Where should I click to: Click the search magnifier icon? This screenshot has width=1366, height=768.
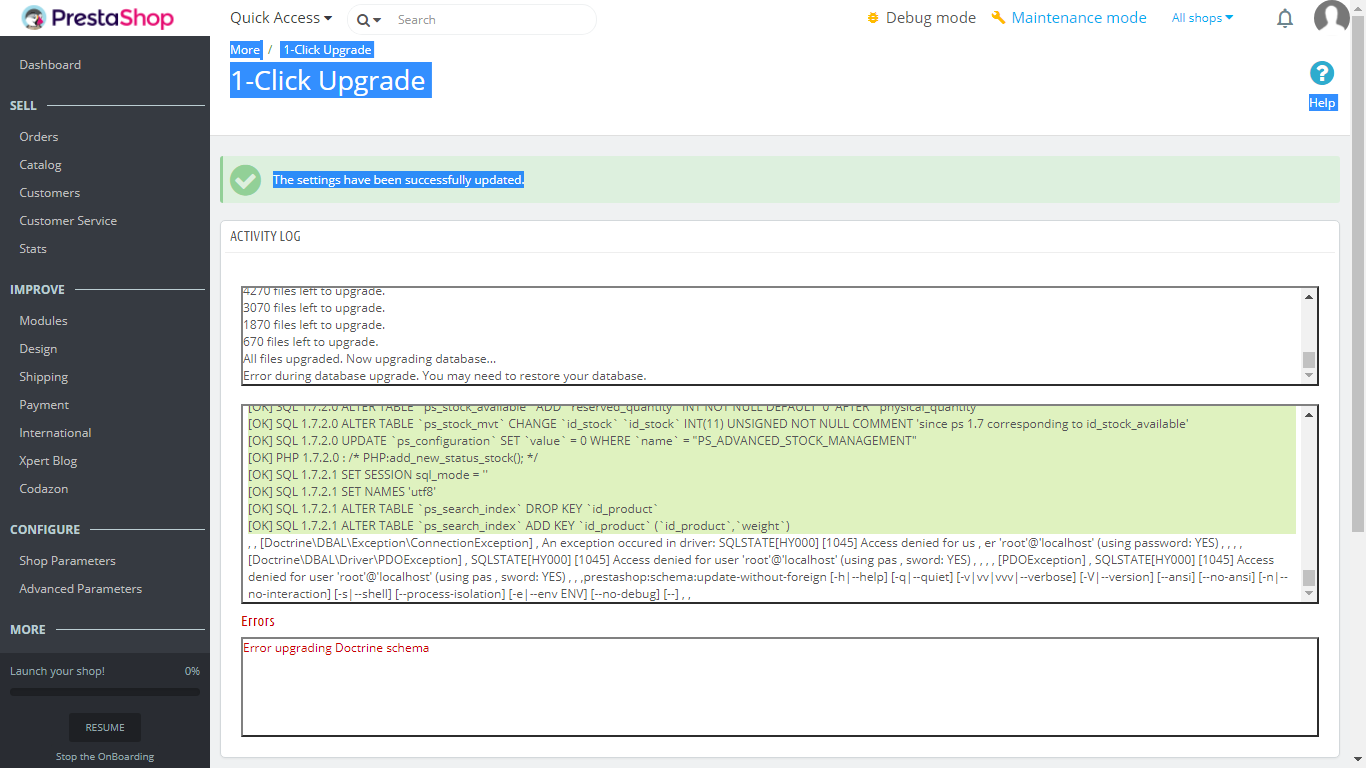click(x=363, y=20)
